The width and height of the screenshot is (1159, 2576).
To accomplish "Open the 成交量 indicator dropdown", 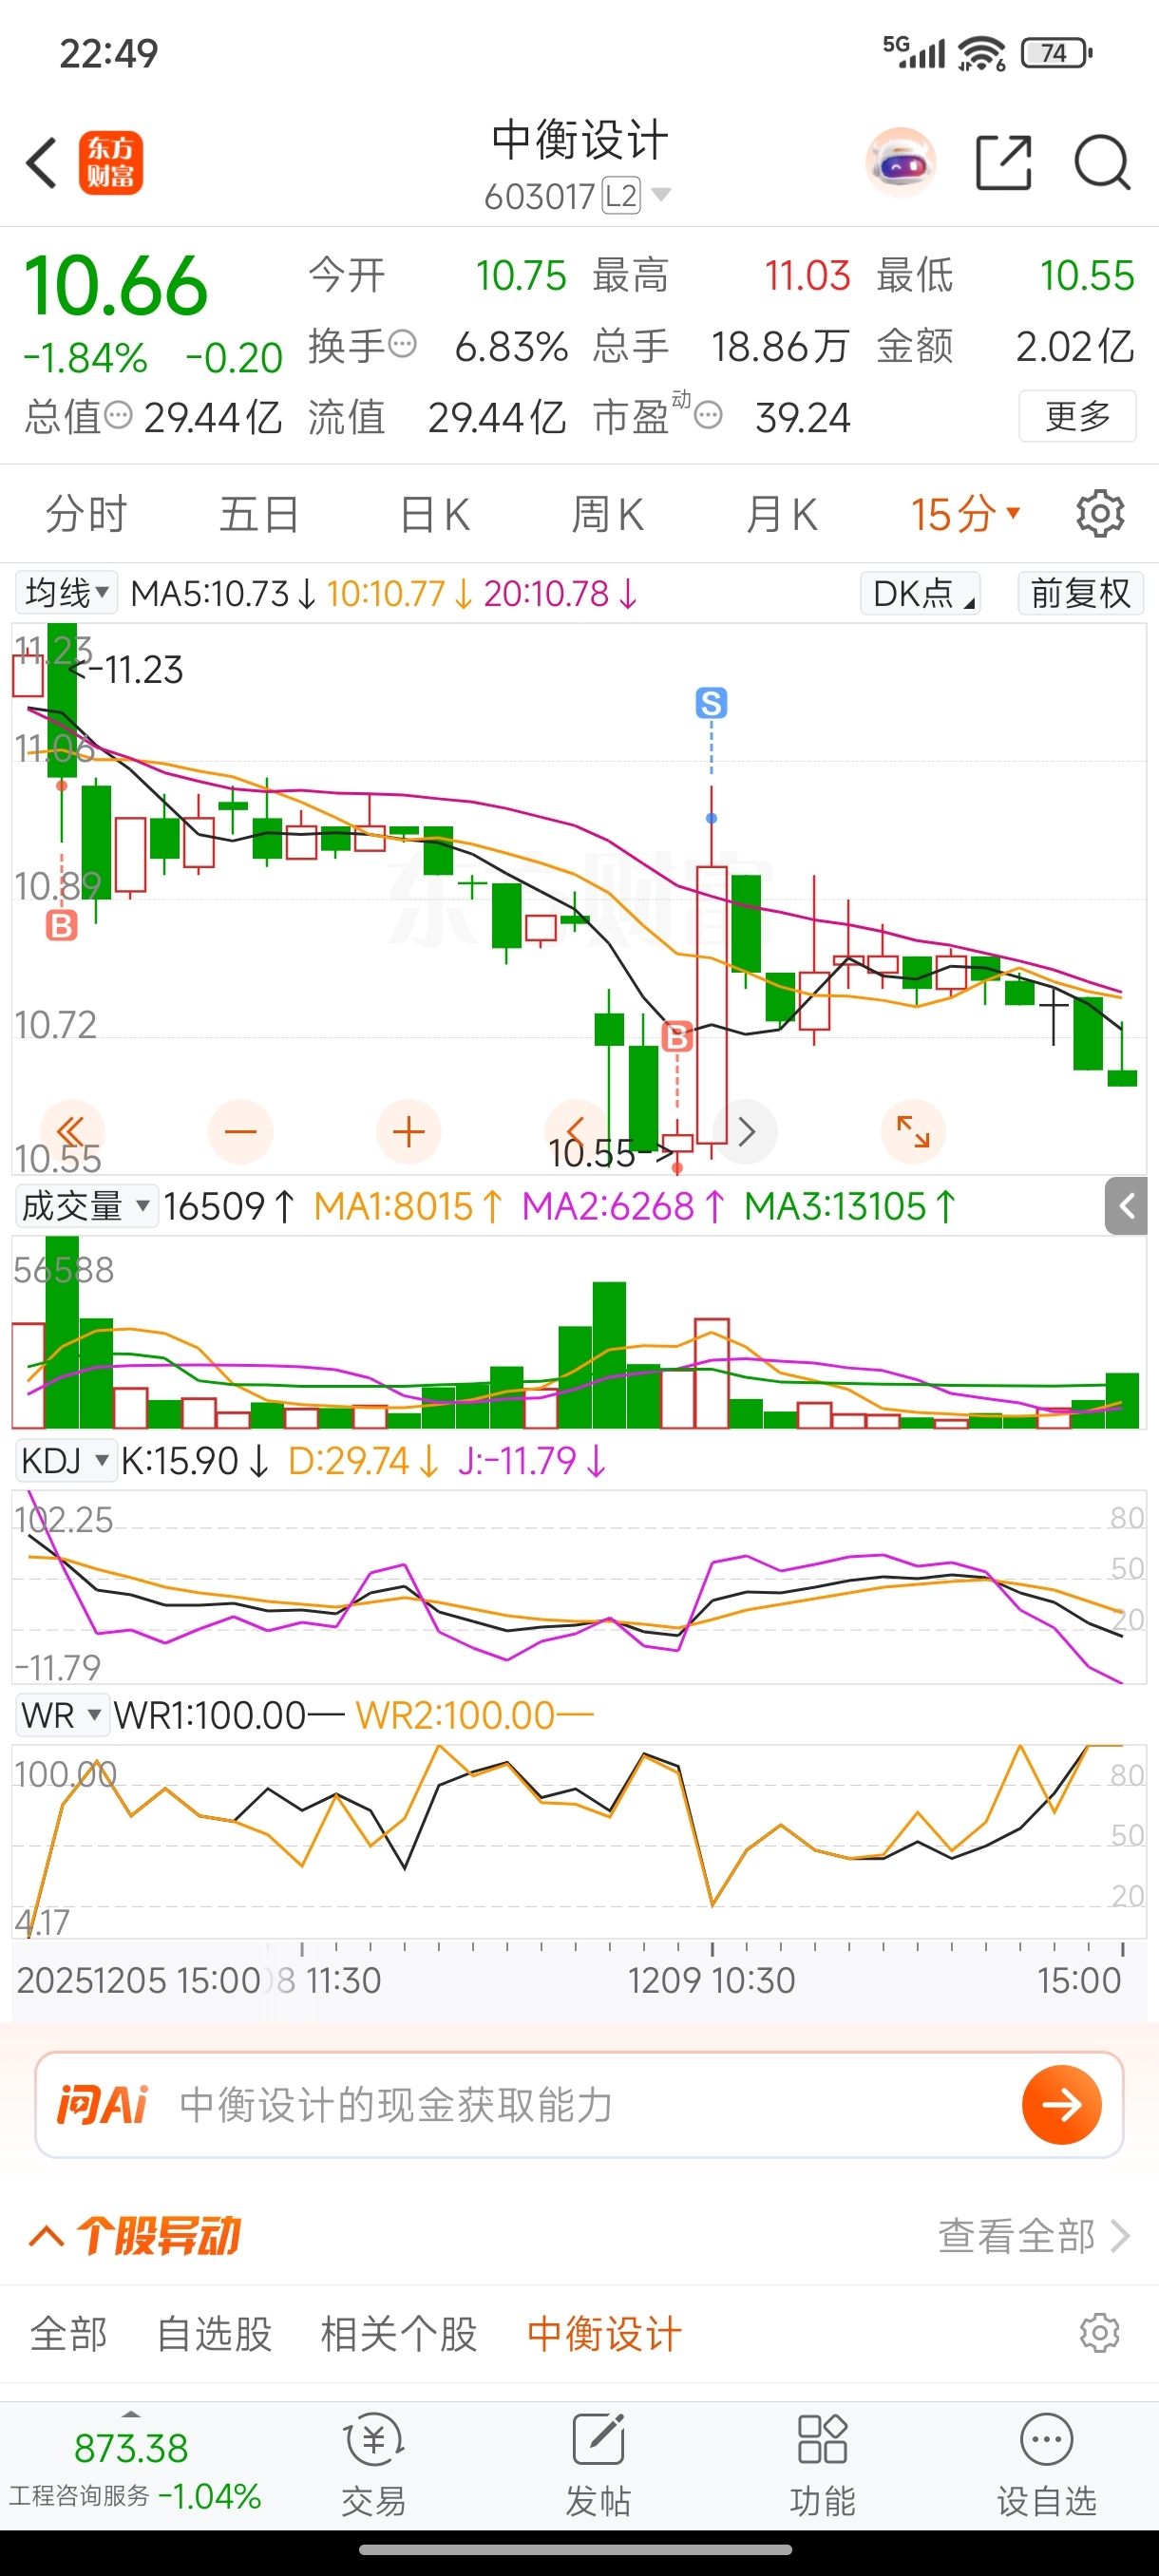I will [86, 1206].
